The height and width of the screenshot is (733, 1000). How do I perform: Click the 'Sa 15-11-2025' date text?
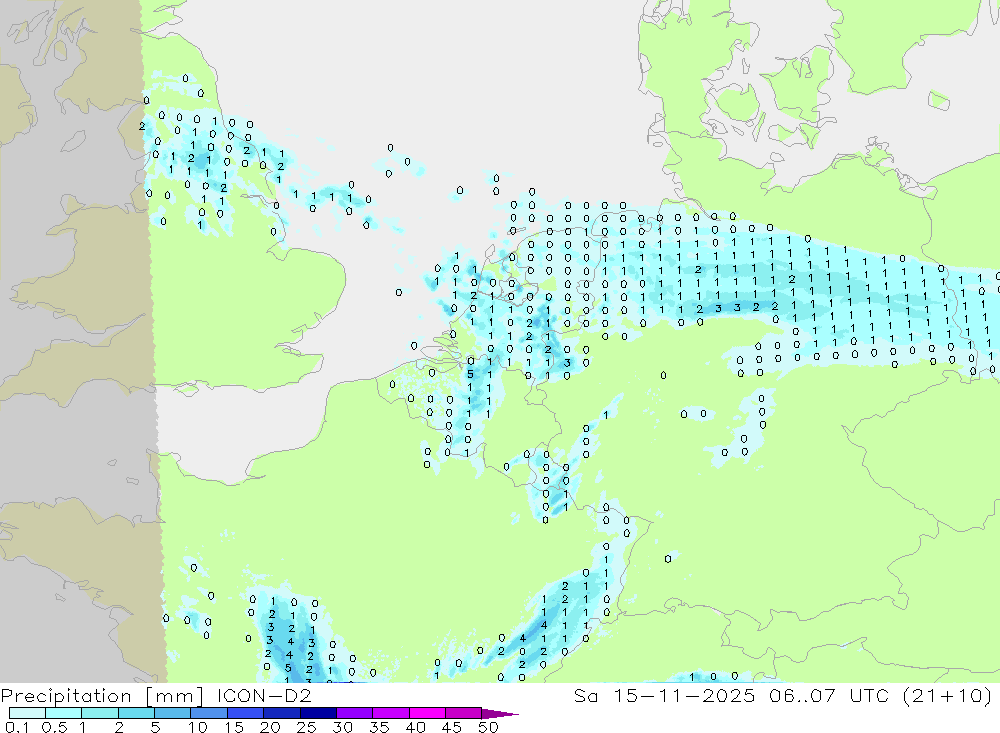664,695
